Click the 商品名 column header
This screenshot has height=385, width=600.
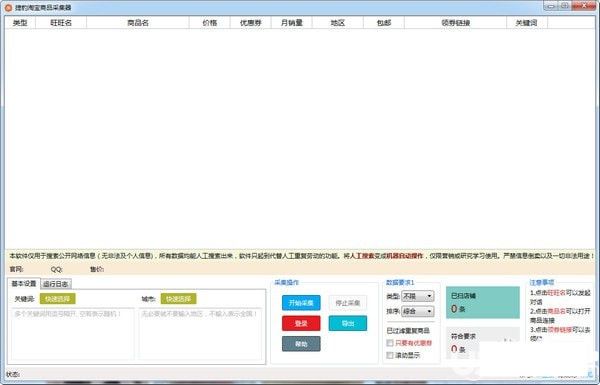pyautogui.click(x=138, y=23)
